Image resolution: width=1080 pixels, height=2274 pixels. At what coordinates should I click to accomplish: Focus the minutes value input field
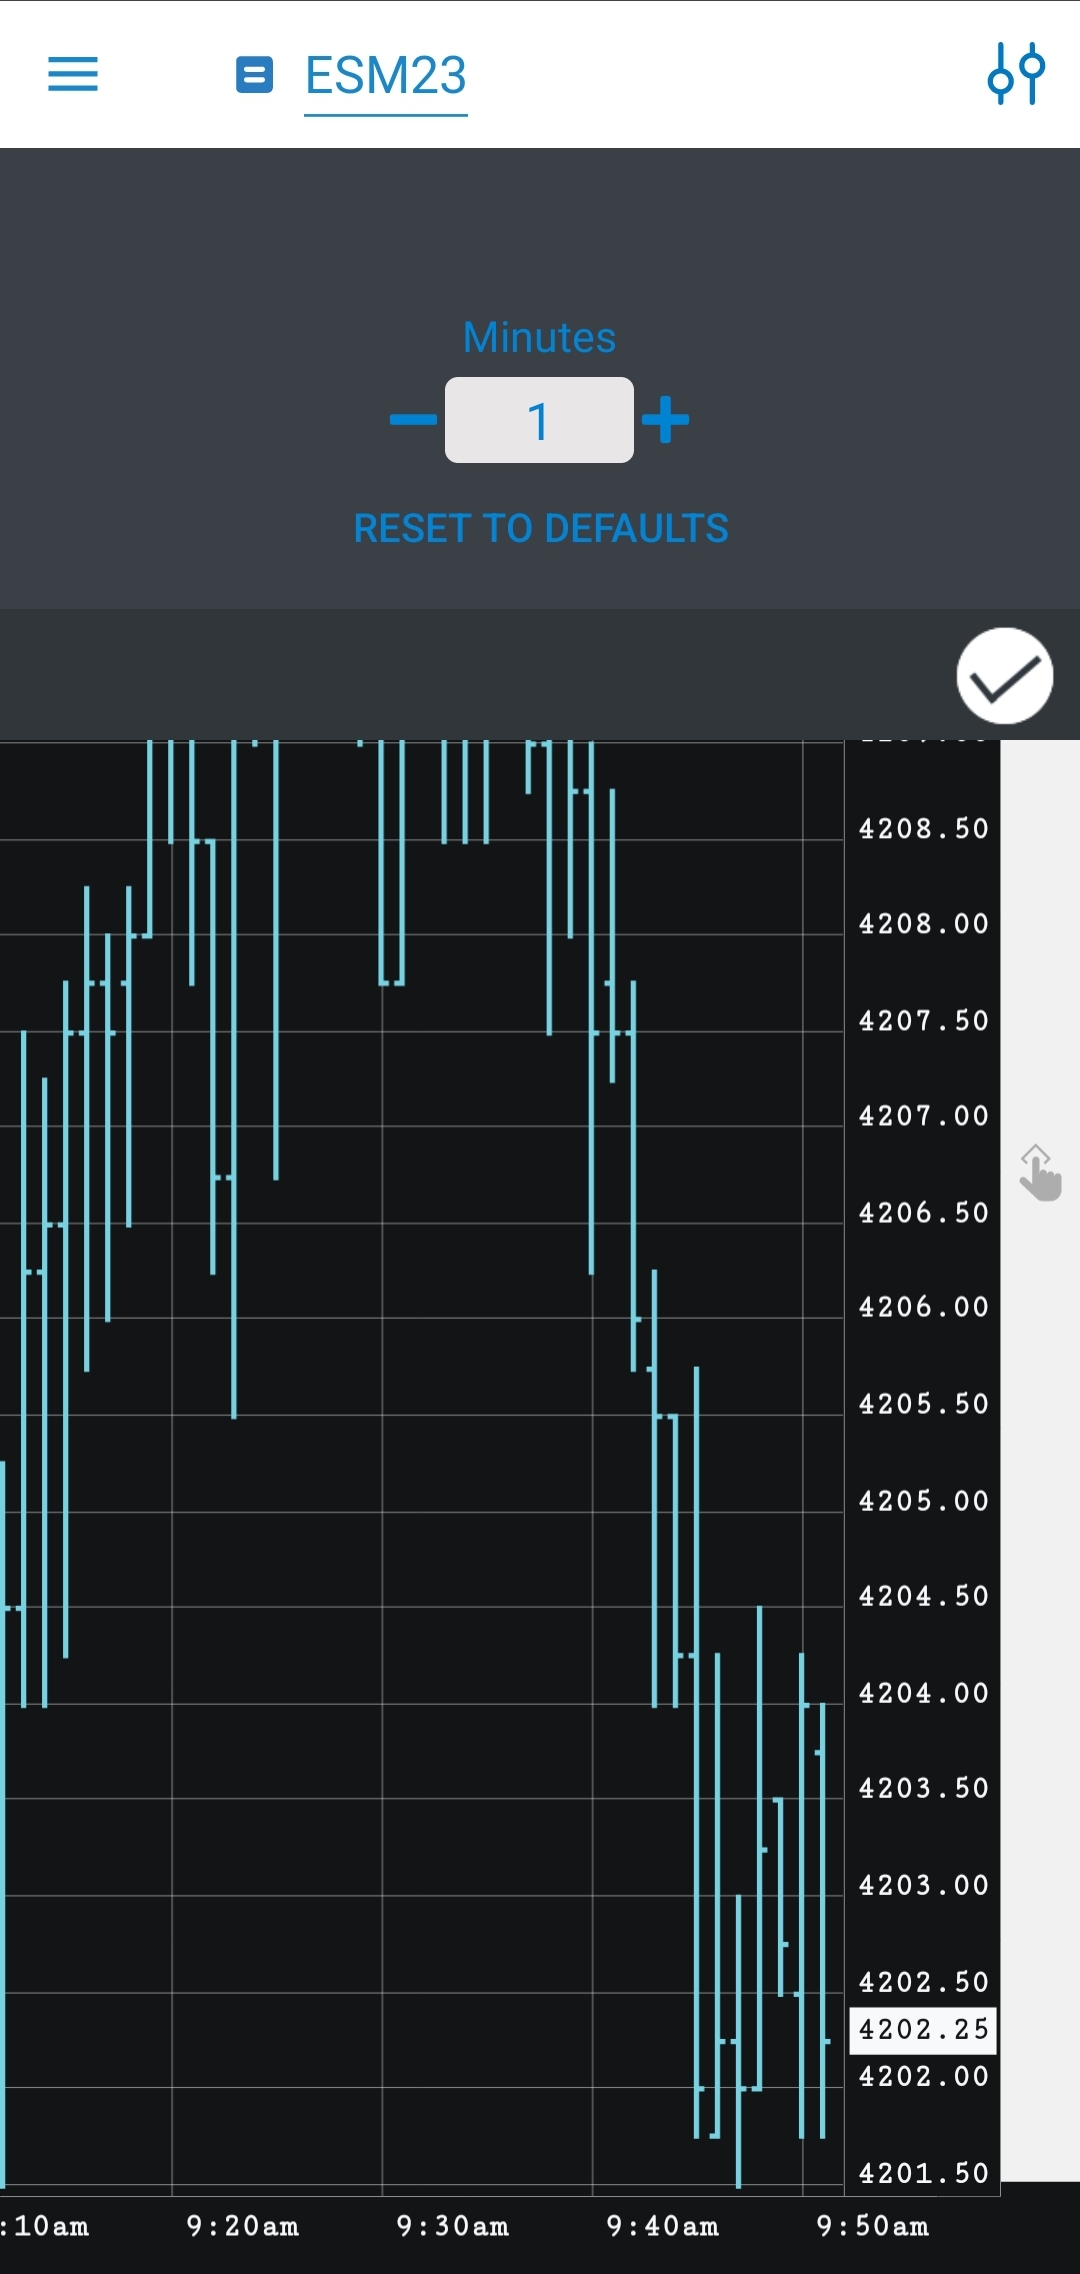[539, 420]
